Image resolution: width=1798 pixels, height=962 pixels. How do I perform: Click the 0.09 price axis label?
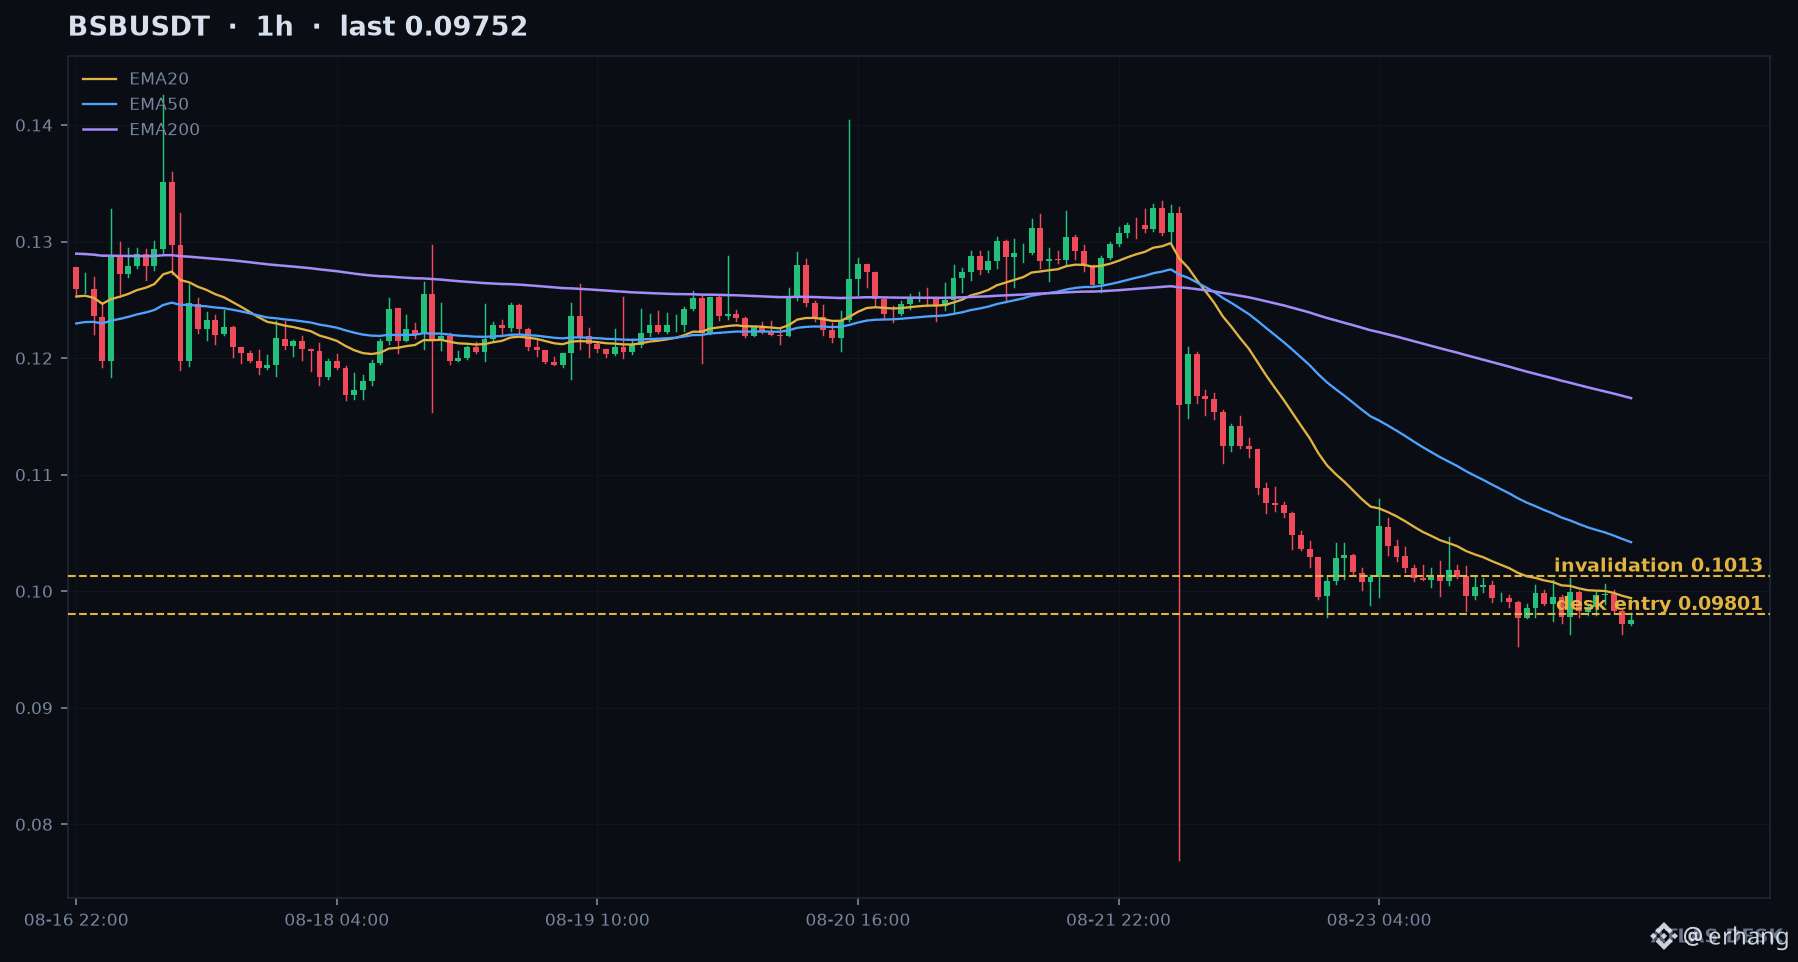pyautogui.click(x=34, y=708)
